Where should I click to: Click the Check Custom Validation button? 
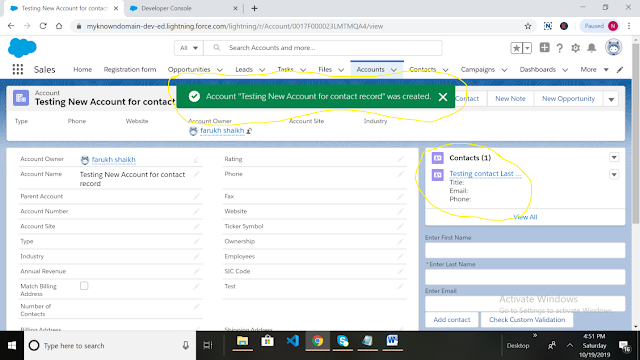(x=527, y=320)
